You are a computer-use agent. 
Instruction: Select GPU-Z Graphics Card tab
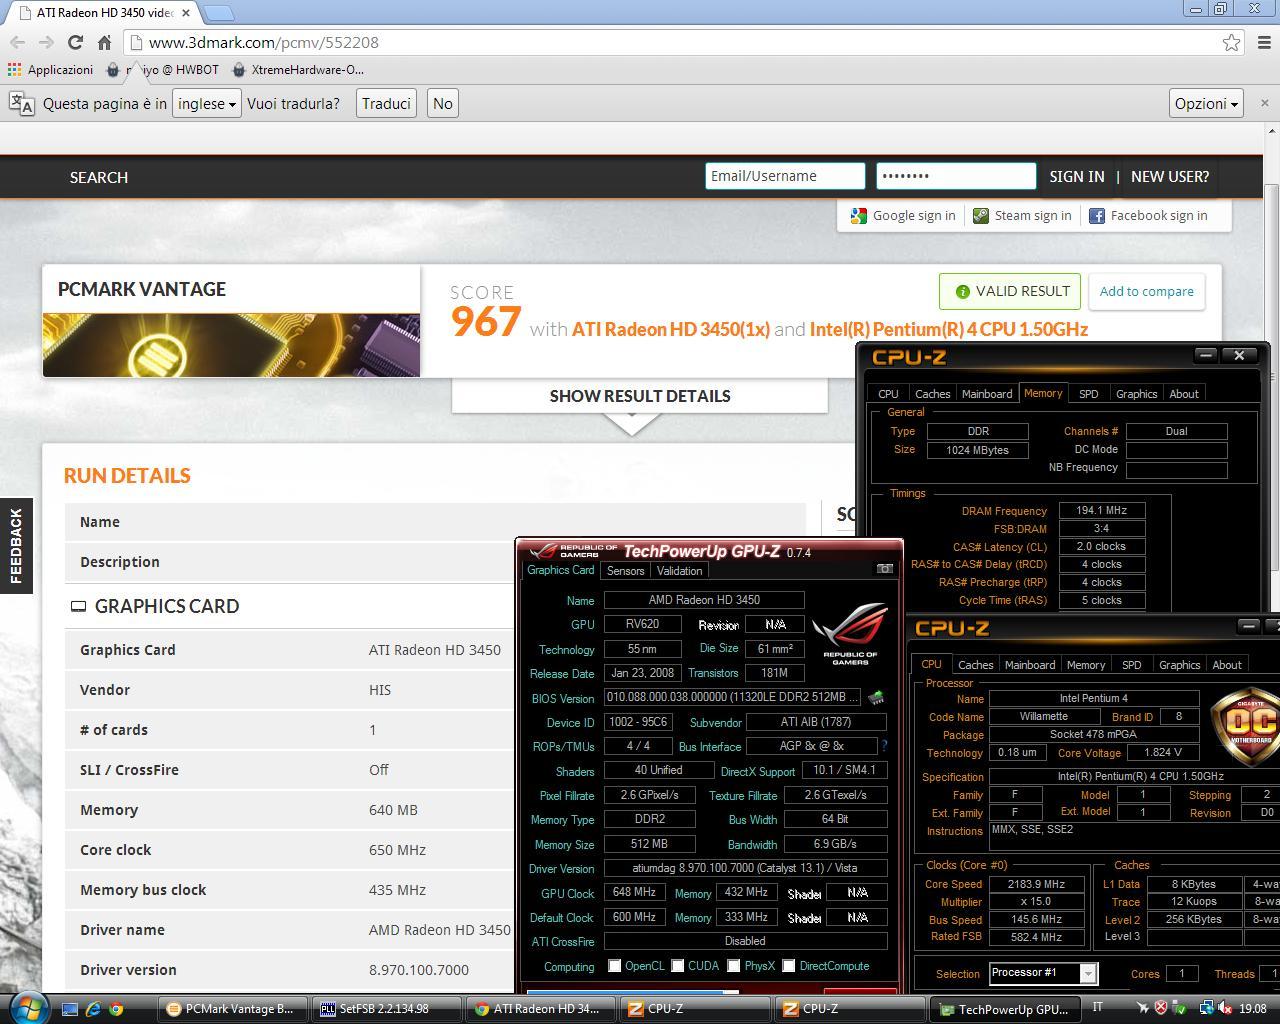[560, 570]
